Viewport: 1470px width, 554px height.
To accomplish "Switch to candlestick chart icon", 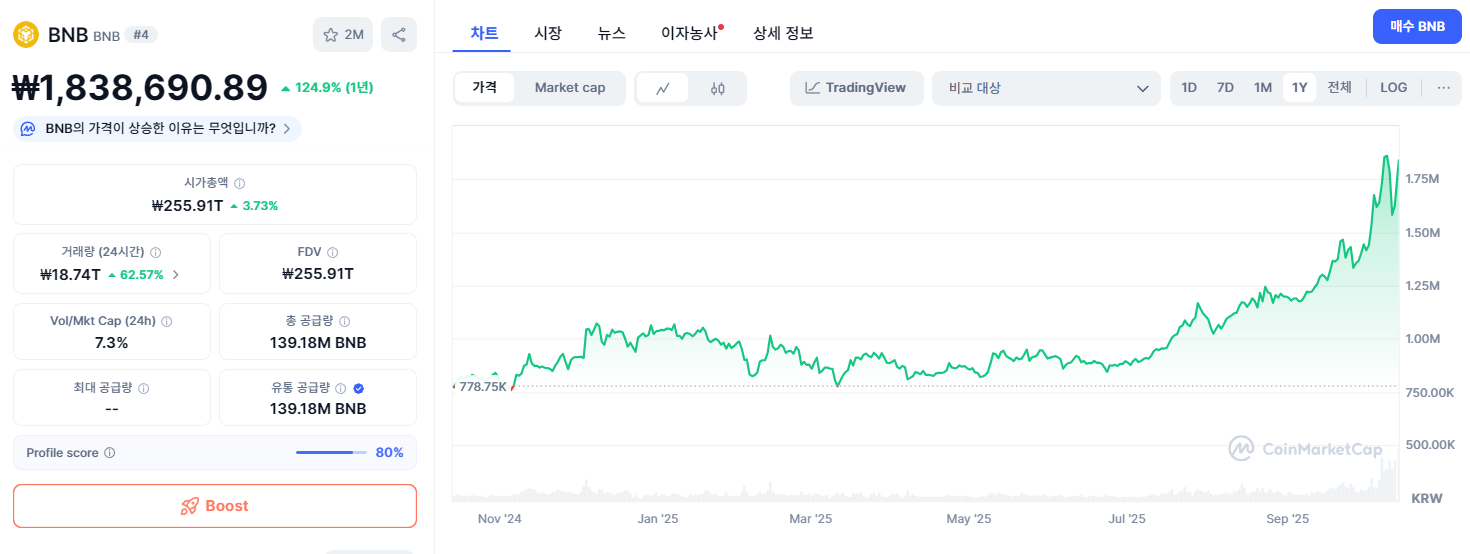I will click(x=717, y=88).
